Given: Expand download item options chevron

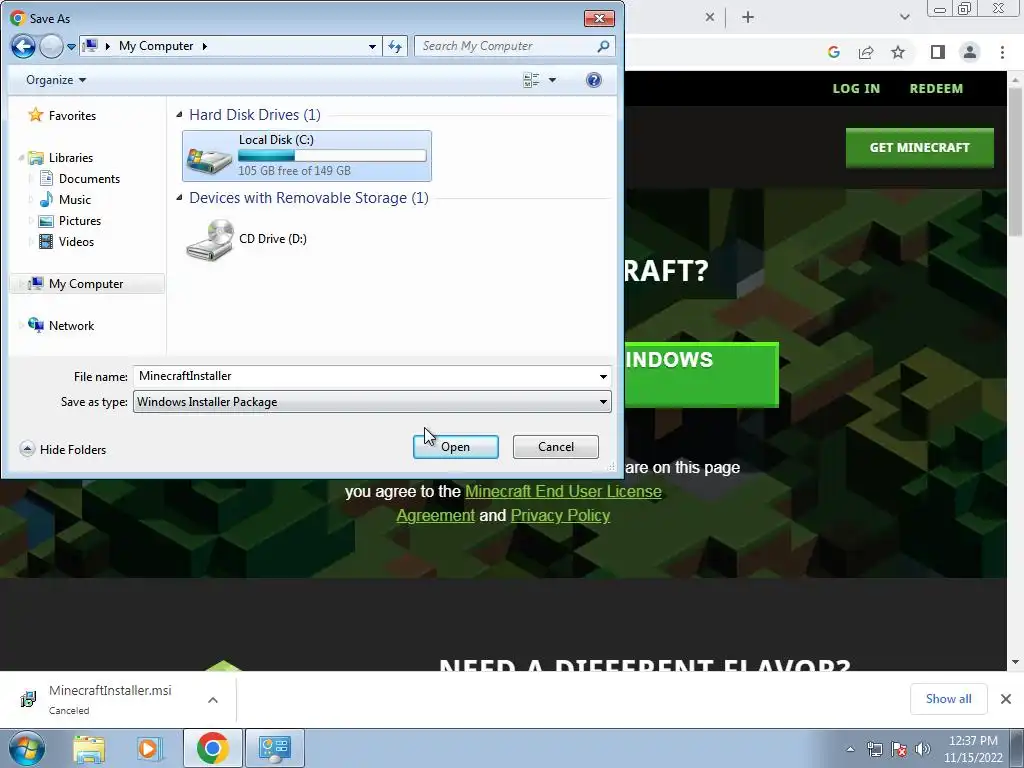Looking at the screenshot, I should [213, 699].
